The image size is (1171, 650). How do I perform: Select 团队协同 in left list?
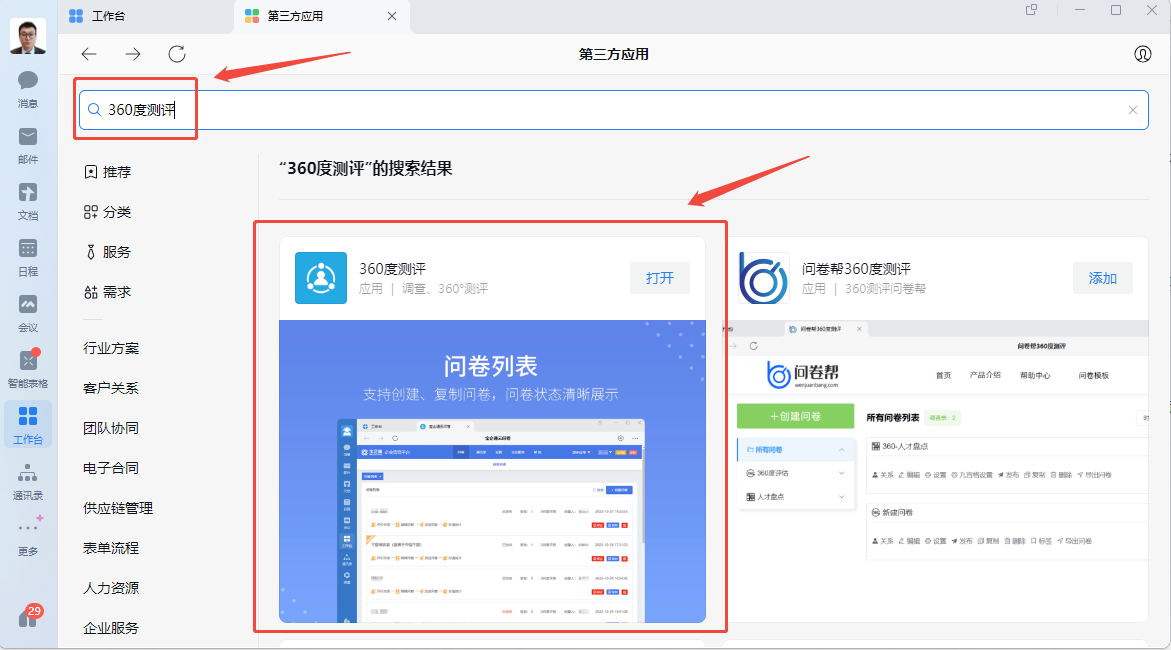click(111, 428)
